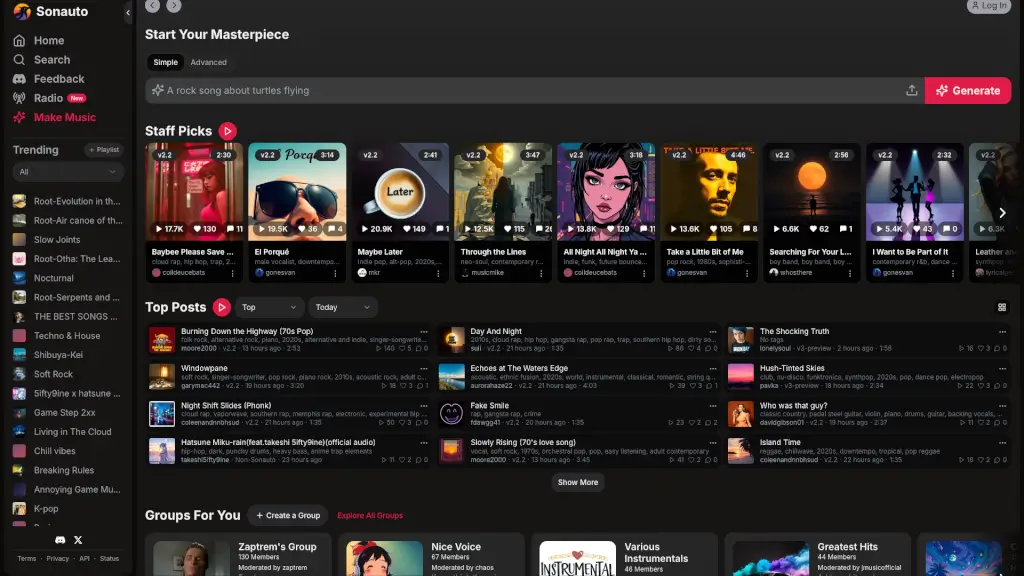Open options menu on Maybe Later card
Screen dimensions: 1024x576
[x=439, y=272]
